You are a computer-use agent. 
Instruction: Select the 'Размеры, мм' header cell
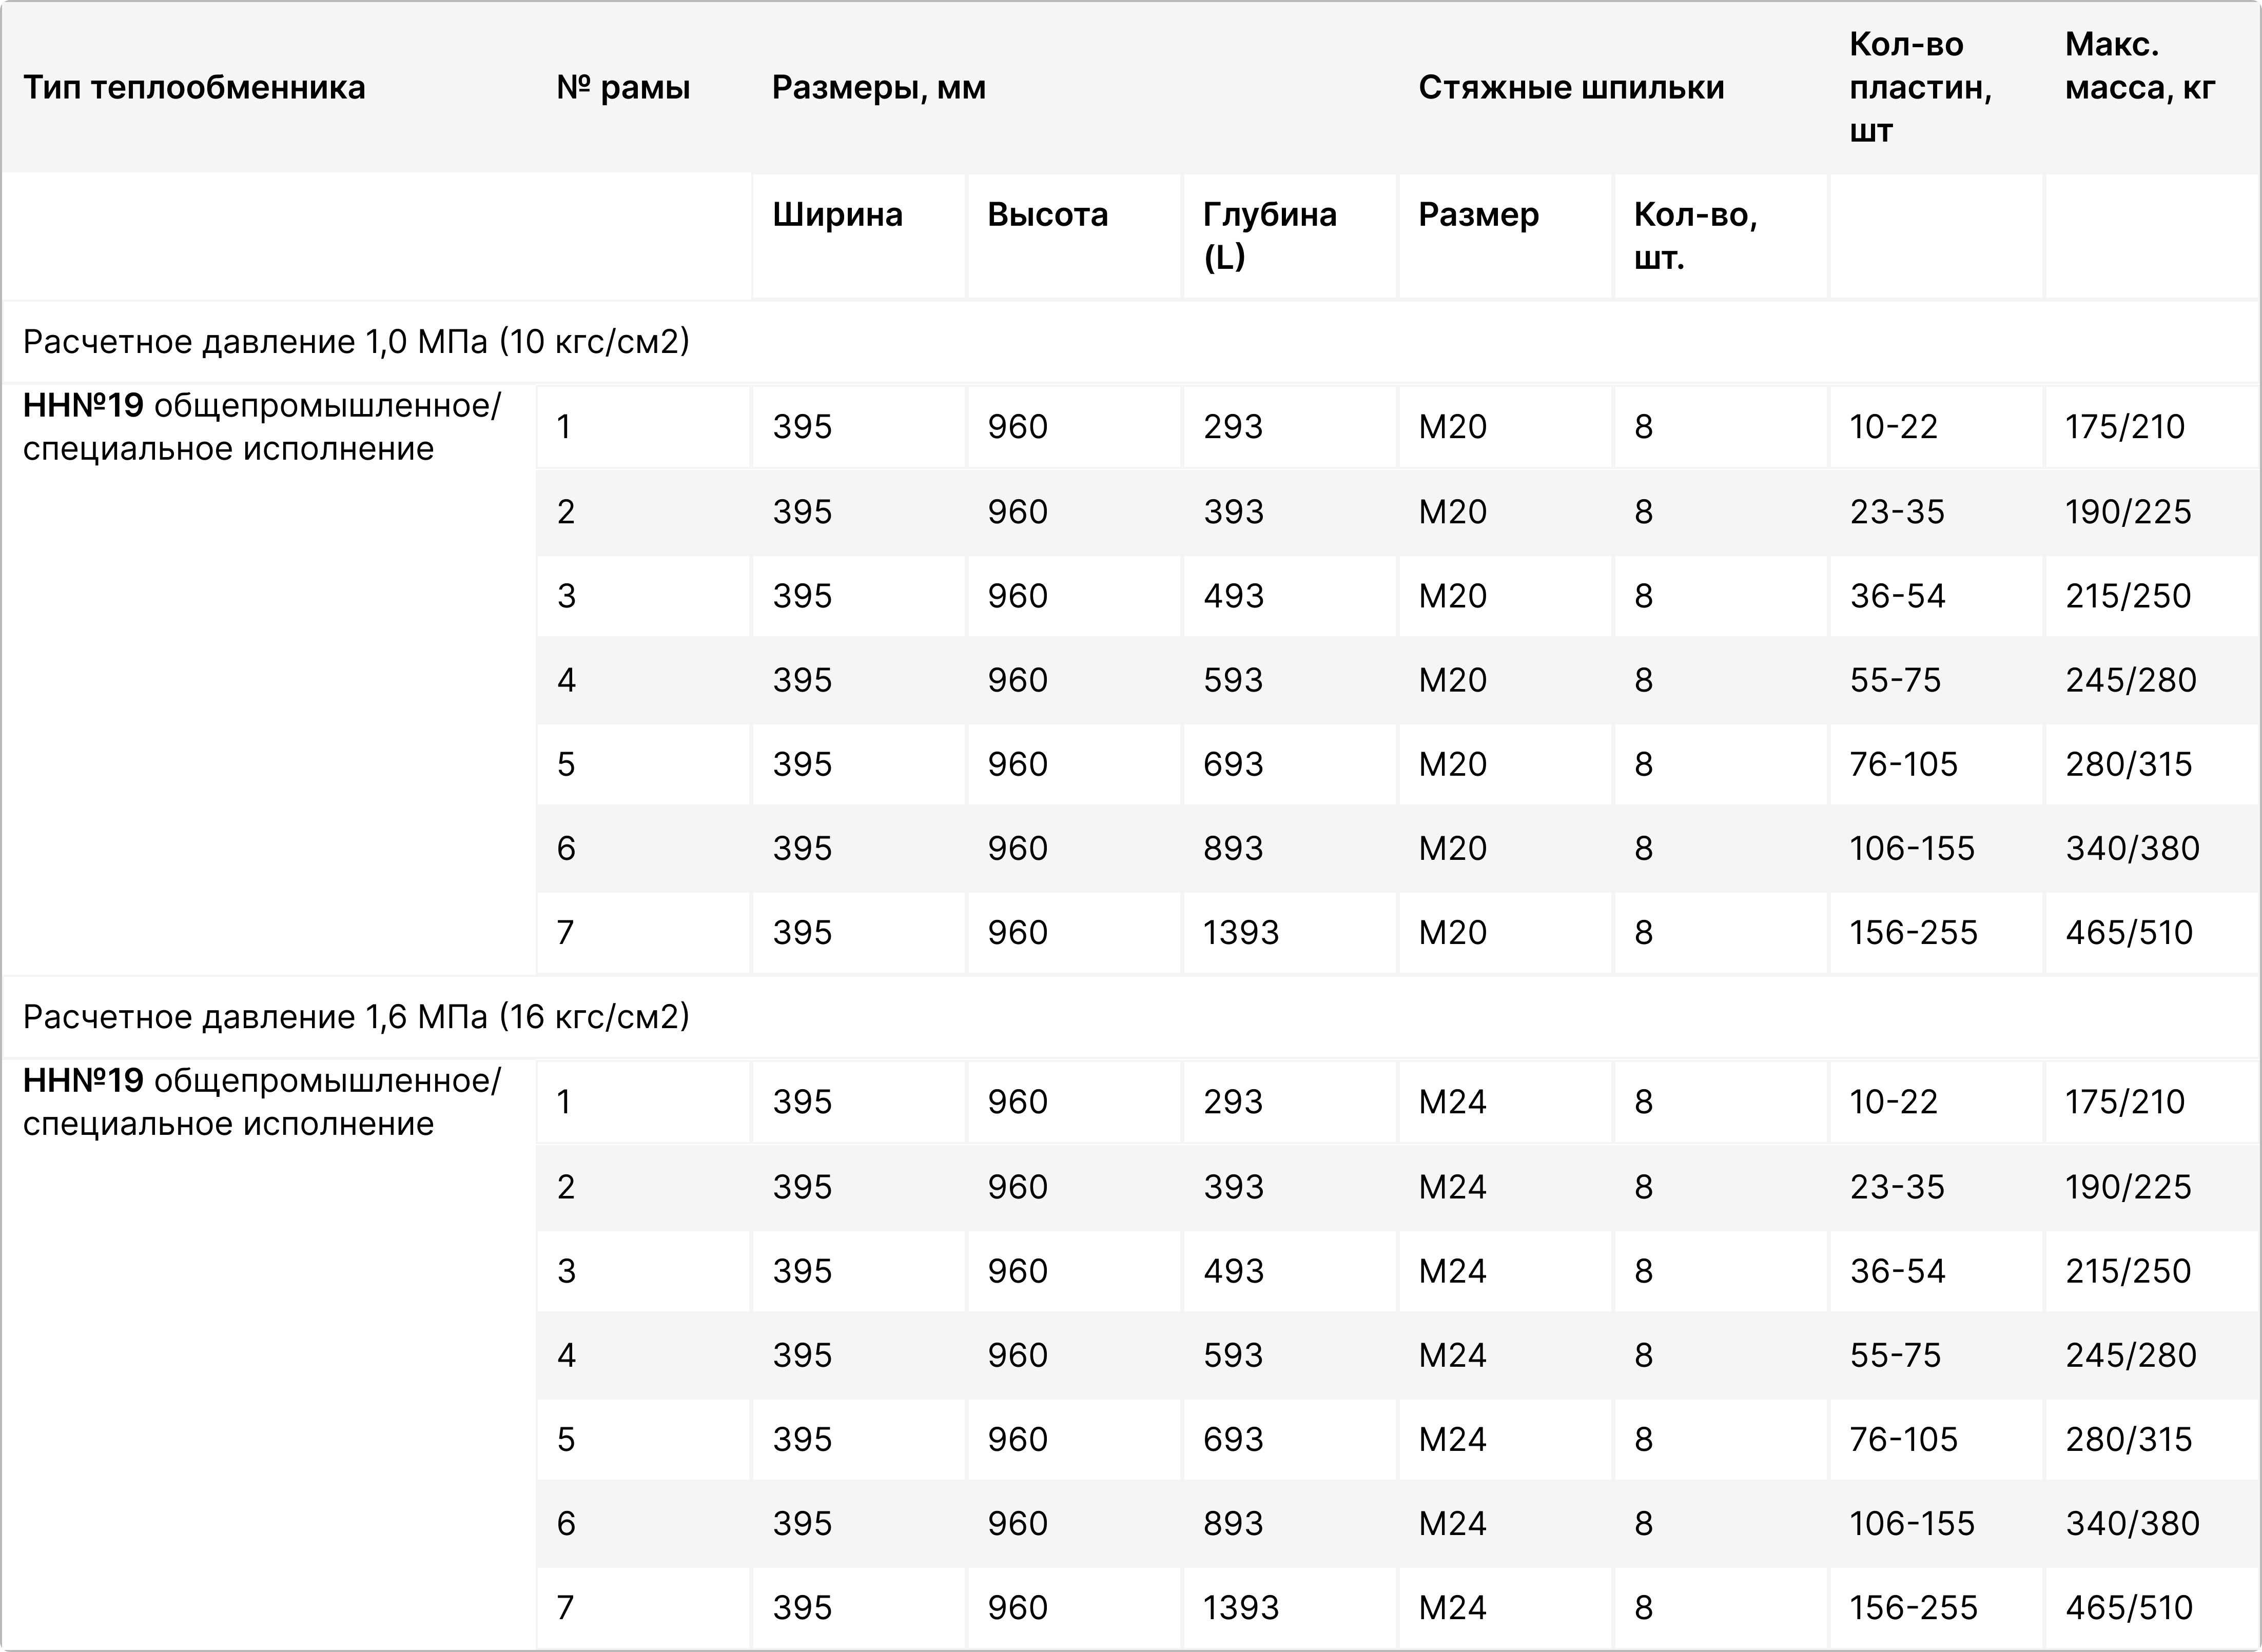tap(878, 88)
